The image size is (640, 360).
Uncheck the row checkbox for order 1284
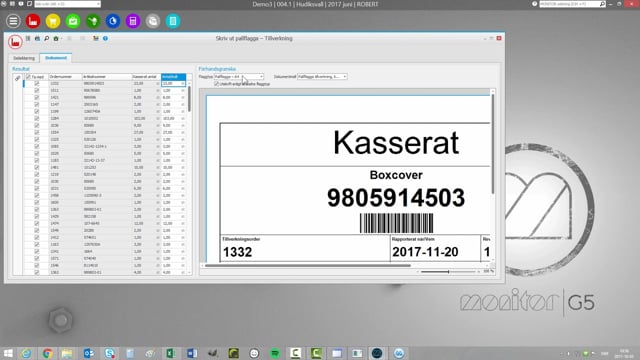37,118
